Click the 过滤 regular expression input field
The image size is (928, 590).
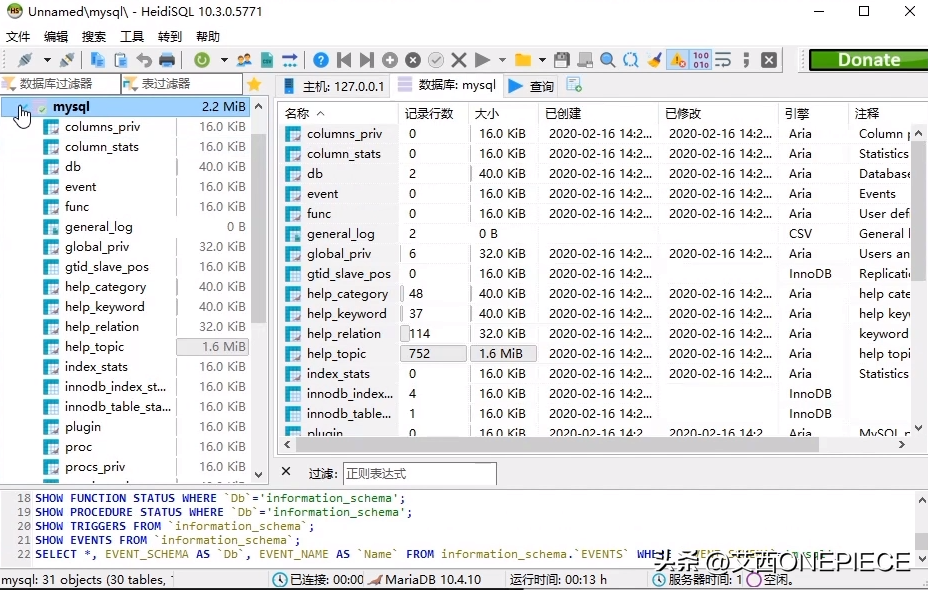418,473
